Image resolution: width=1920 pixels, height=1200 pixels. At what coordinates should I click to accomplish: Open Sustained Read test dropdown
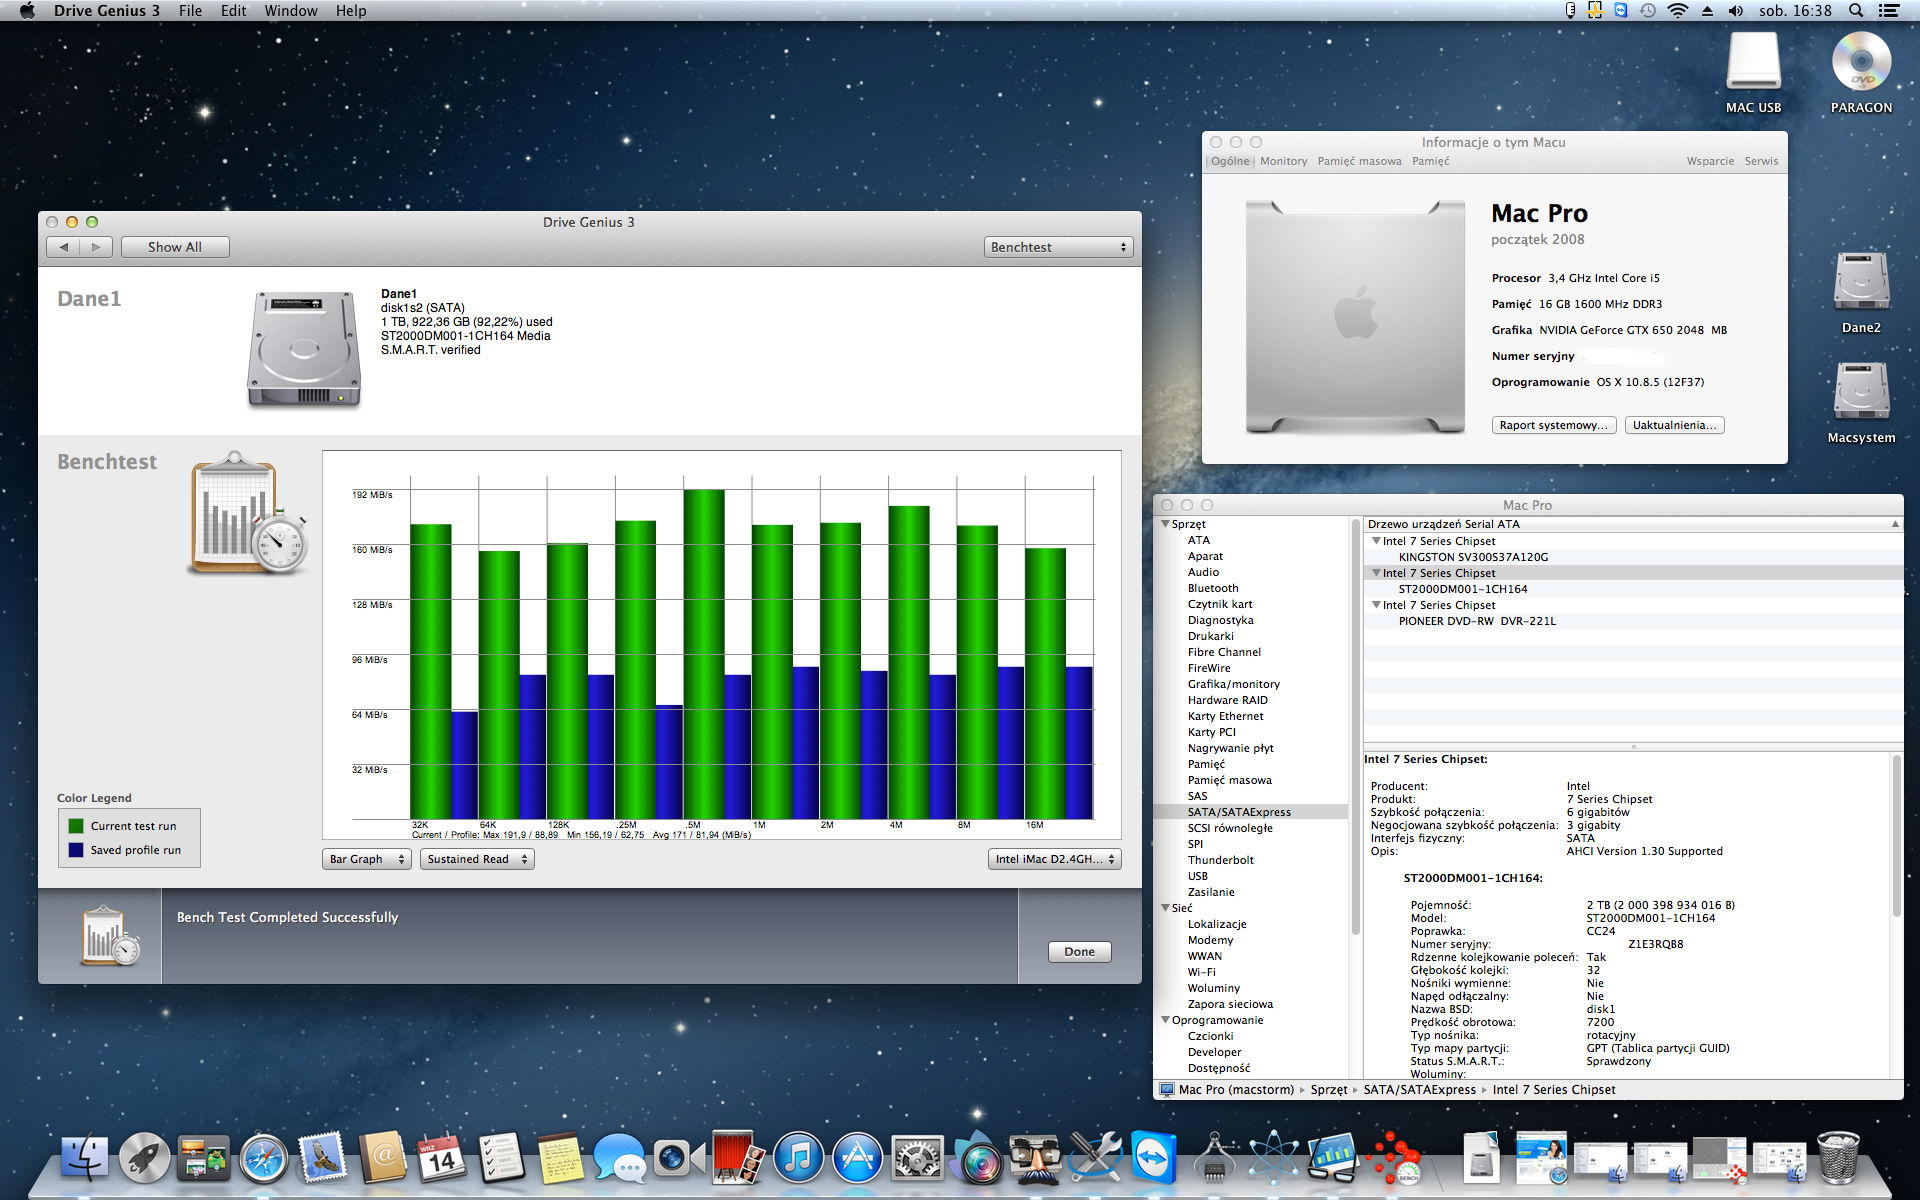coord(477,859)
